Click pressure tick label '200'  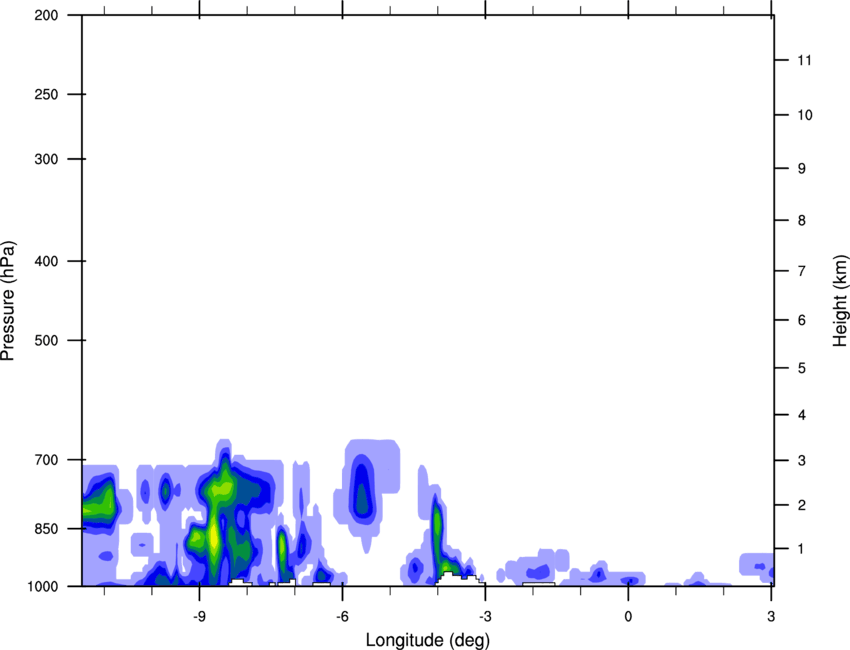(46, 15)
